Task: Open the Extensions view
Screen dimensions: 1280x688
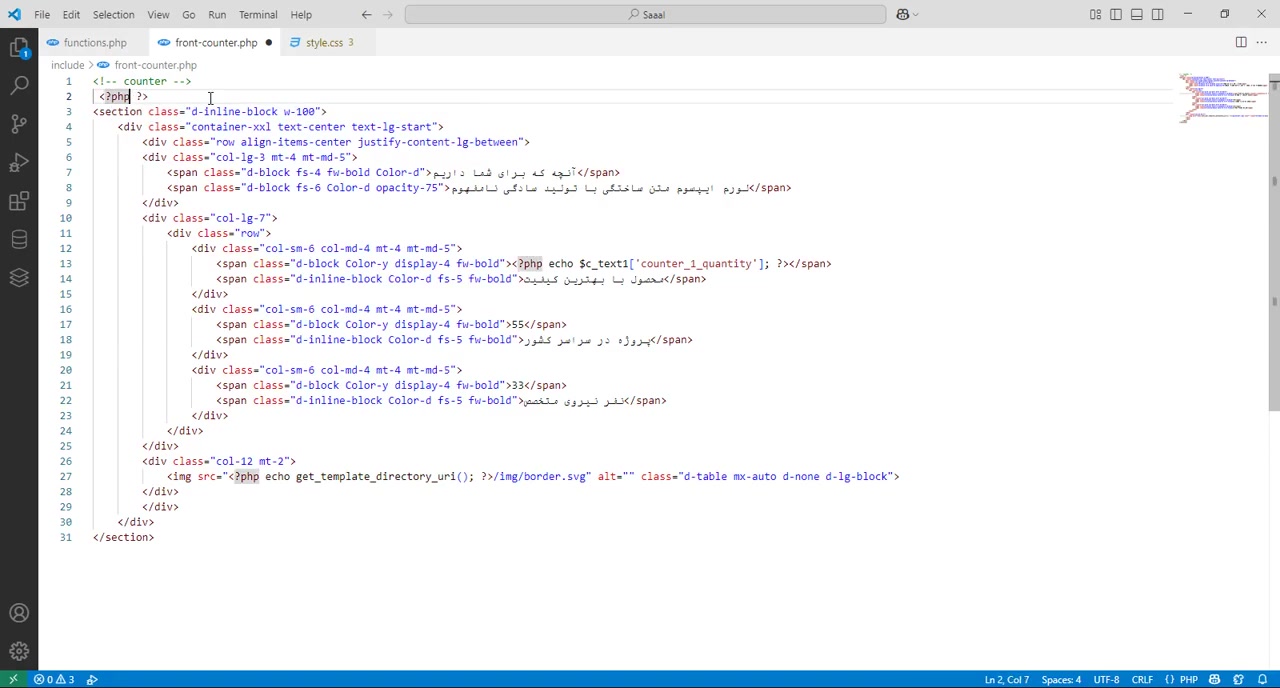Action: pyautogui.click(x=19, y=201)
